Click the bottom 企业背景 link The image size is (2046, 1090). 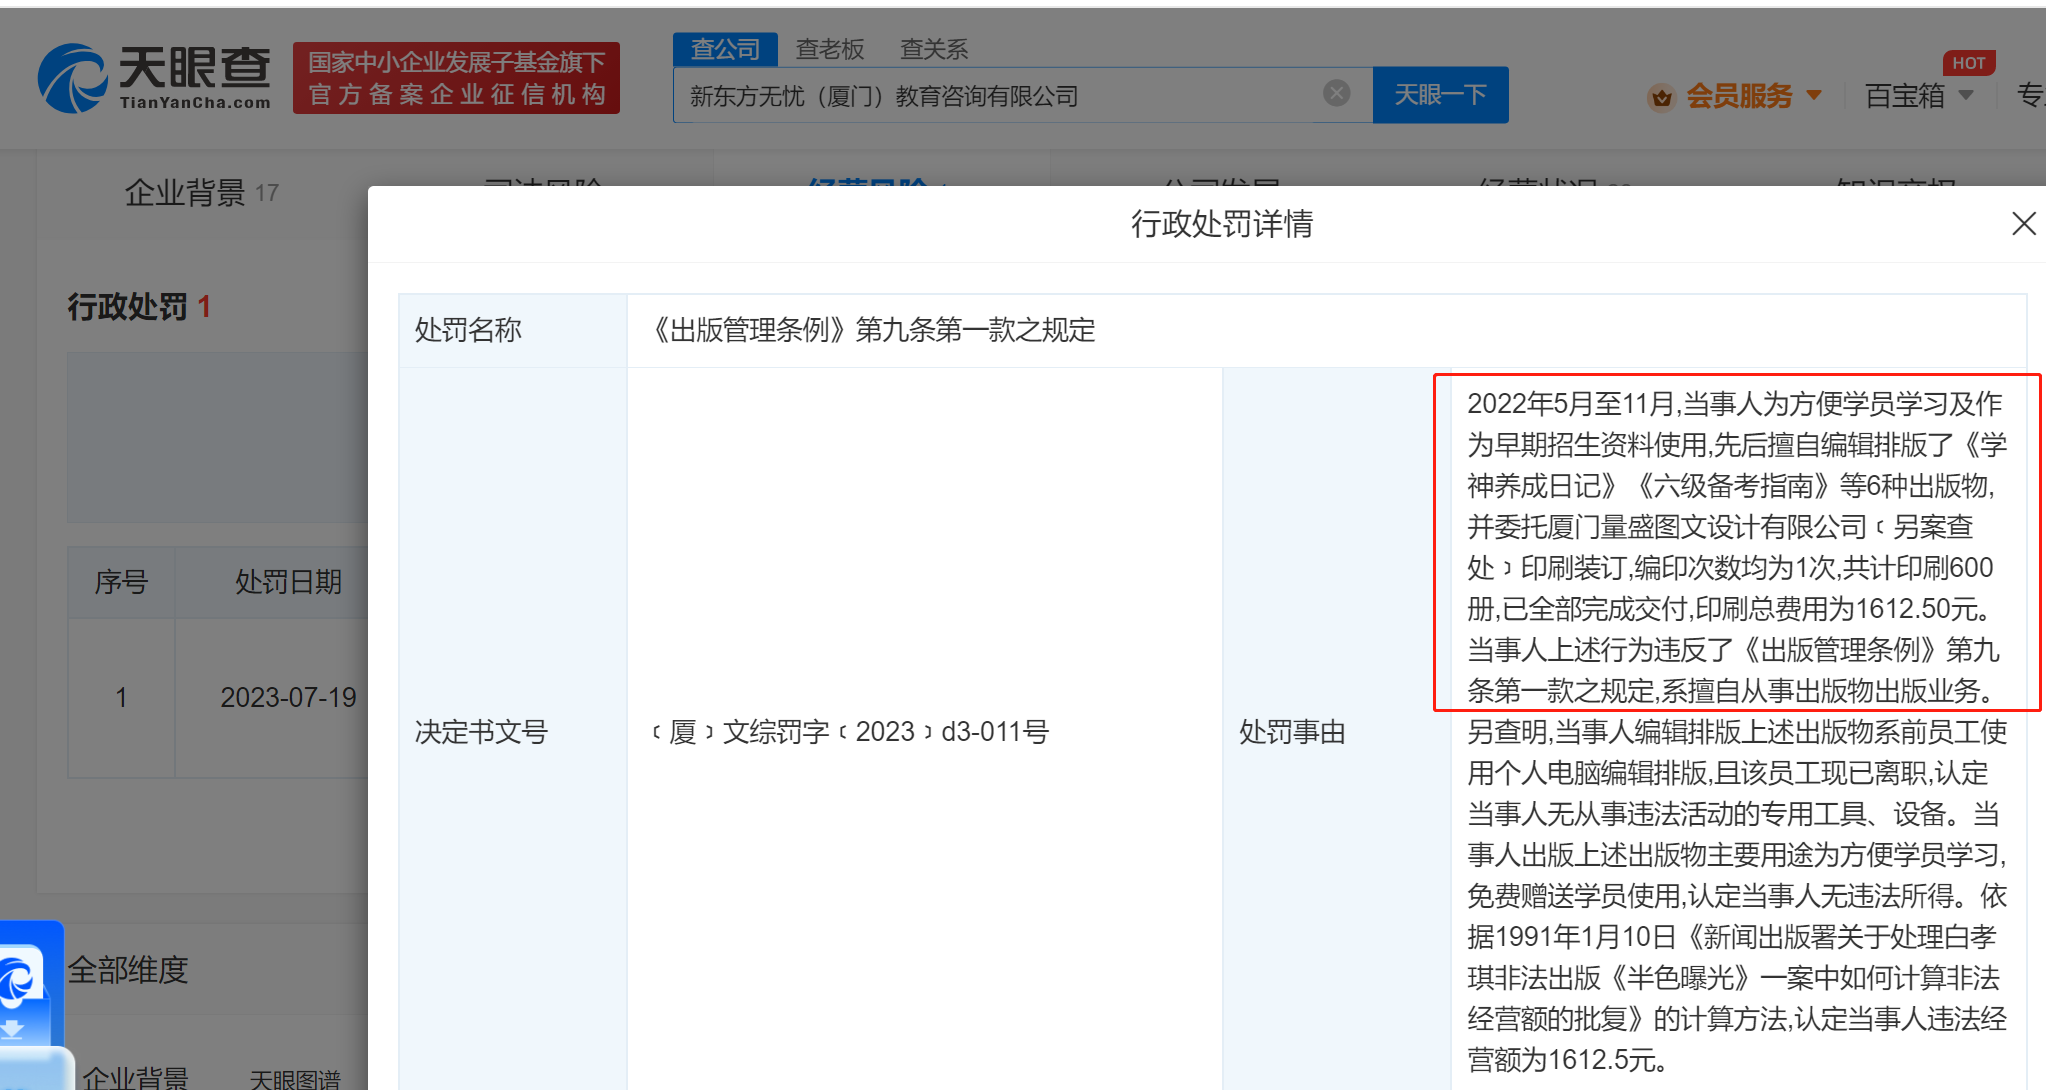[x=135, y=1078]
